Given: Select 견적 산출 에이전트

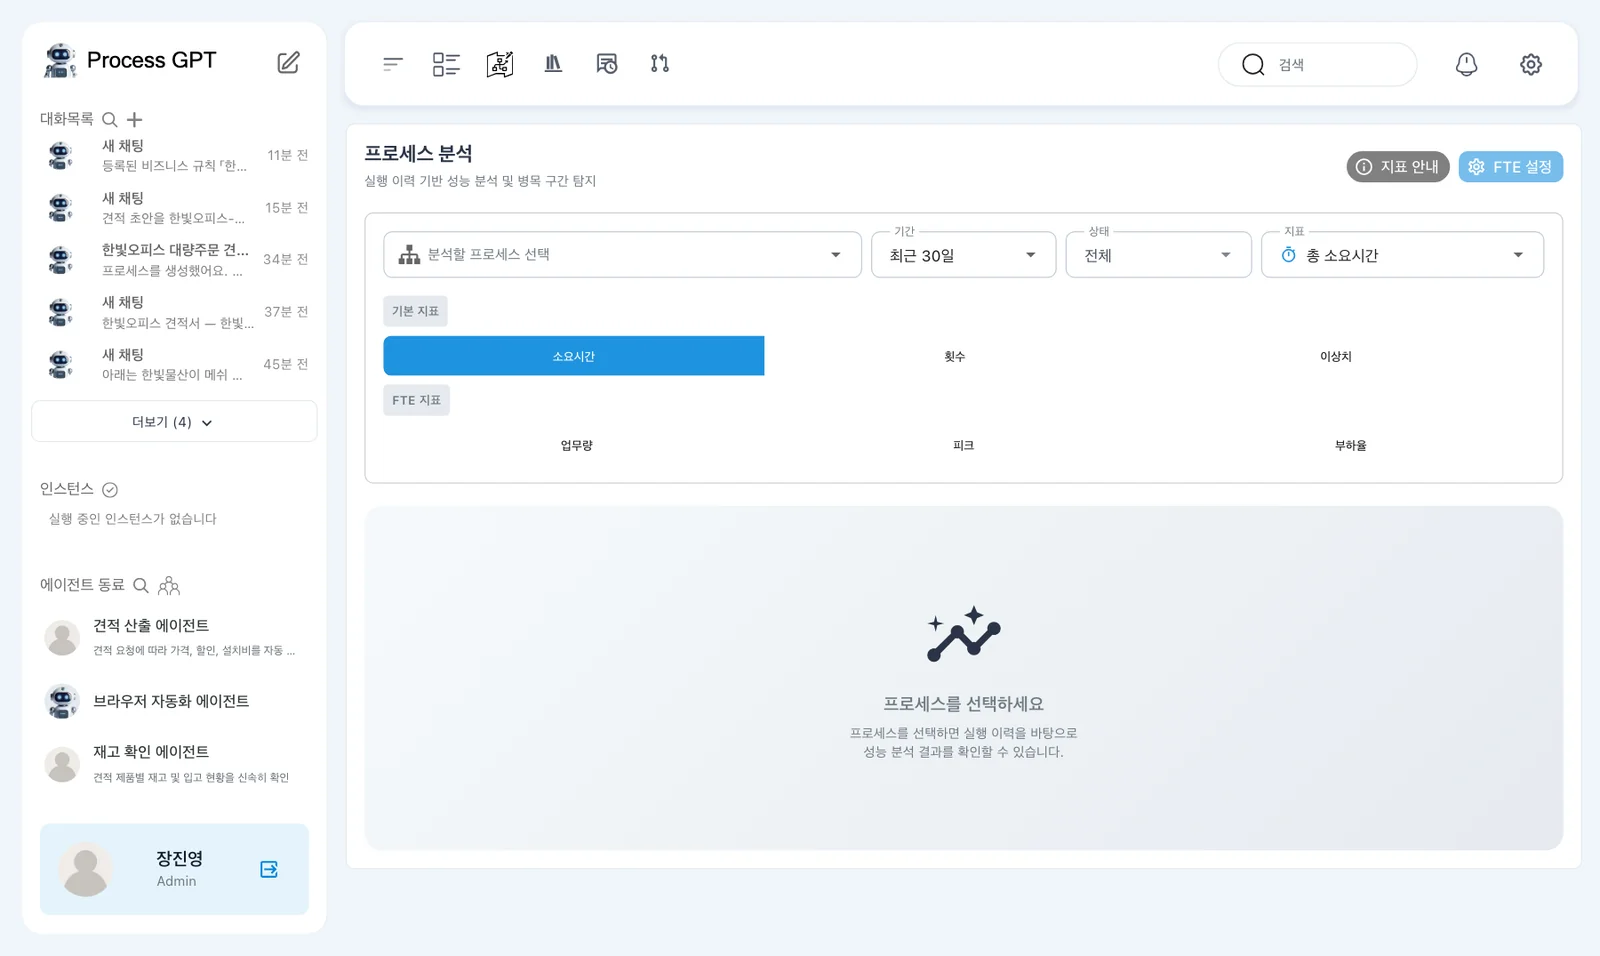Looking at the screenshot, I should point(174,637).
